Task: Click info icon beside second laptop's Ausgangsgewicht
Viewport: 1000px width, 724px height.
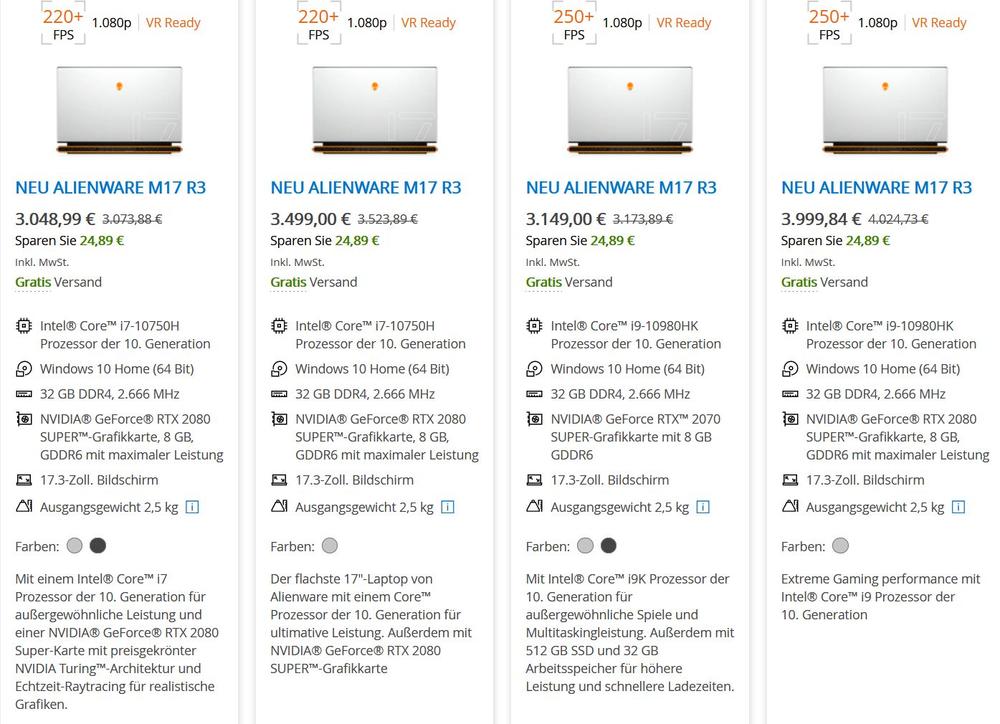Action: (x=447, y=507)
